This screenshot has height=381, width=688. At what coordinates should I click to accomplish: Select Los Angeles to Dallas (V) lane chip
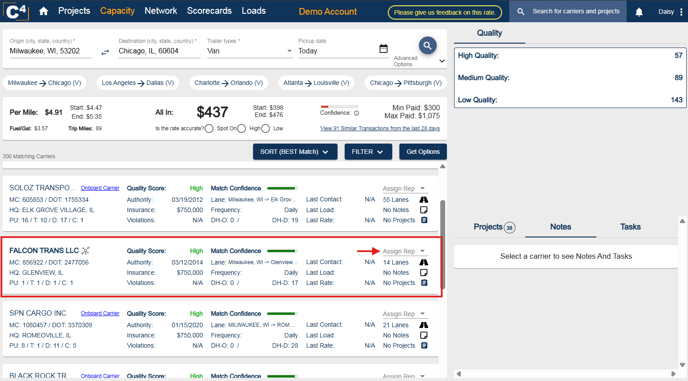click(138, 83)
